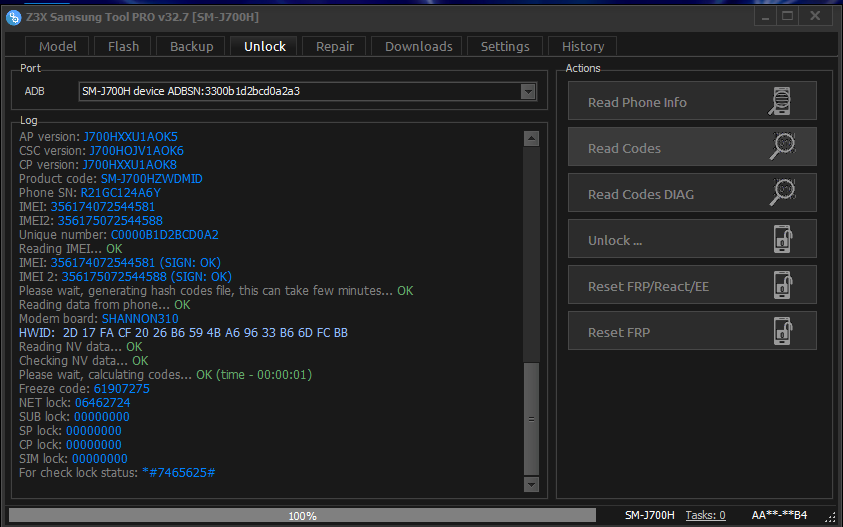Click the Read Phone Info button label
This screenshot has width=843, height=527.
637,102
